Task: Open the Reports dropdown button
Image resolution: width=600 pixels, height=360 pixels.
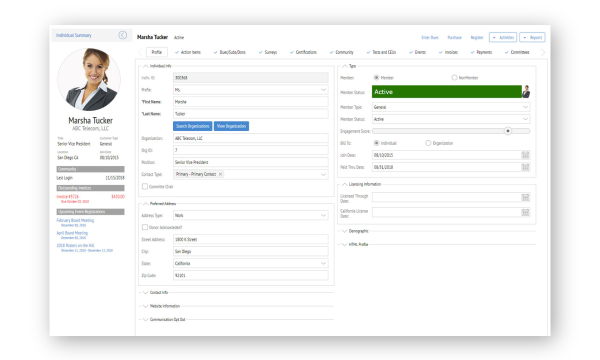Action: 532,37
